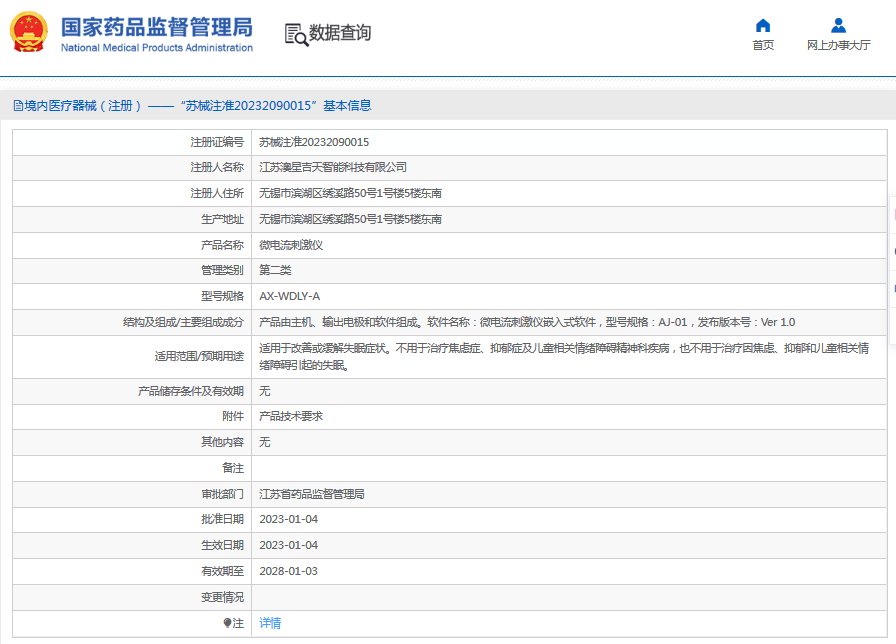The width and height of the screenshot is (896, 644).
Task: Click the 型号规格 value AX-WDLY-A
Action: point(290,296)
